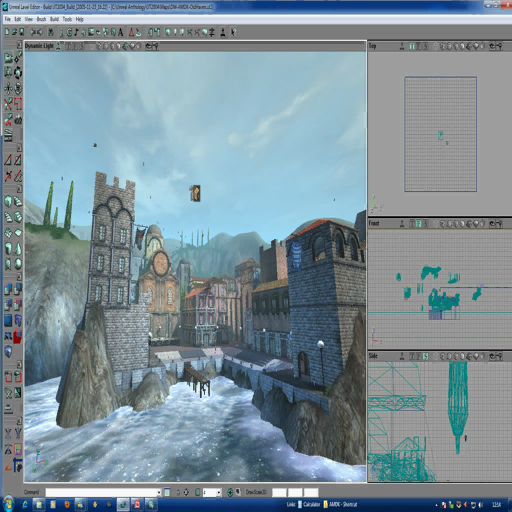
Task: Click the Add Volume icon in toolbox
Action: click(8, 352)
